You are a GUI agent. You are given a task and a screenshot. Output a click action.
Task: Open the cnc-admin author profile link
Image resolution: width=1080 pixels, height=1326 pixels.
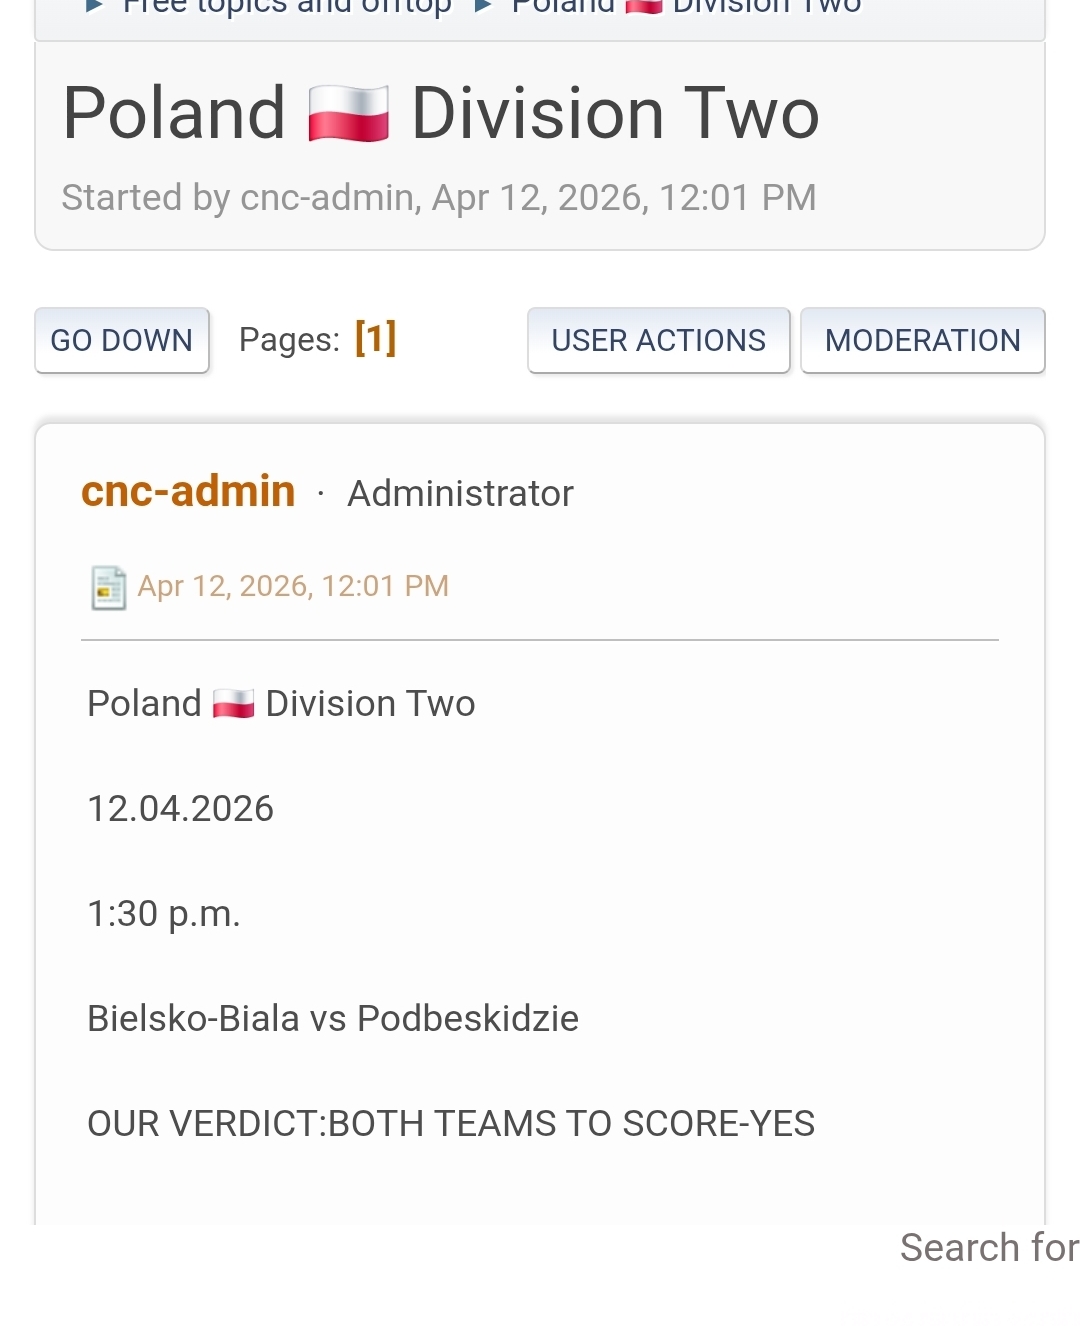click(x=188, y=492)
